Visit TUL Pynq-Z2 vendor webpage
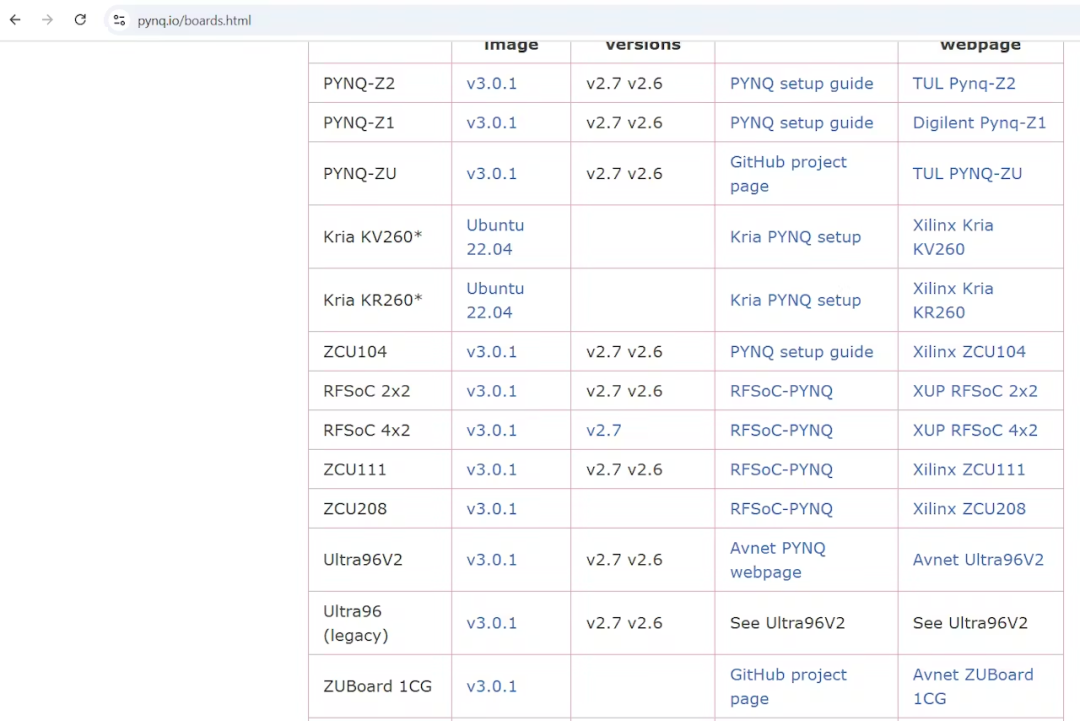This screenshot has width=1080, height=721. click(x=964, y=83)
